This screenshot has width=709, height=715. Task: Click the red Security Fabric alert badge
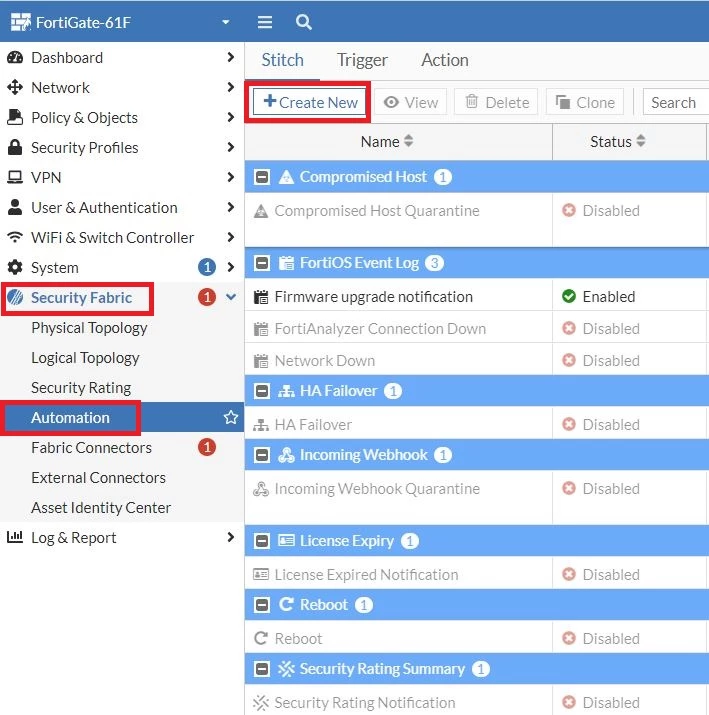[x=207, y=297]
